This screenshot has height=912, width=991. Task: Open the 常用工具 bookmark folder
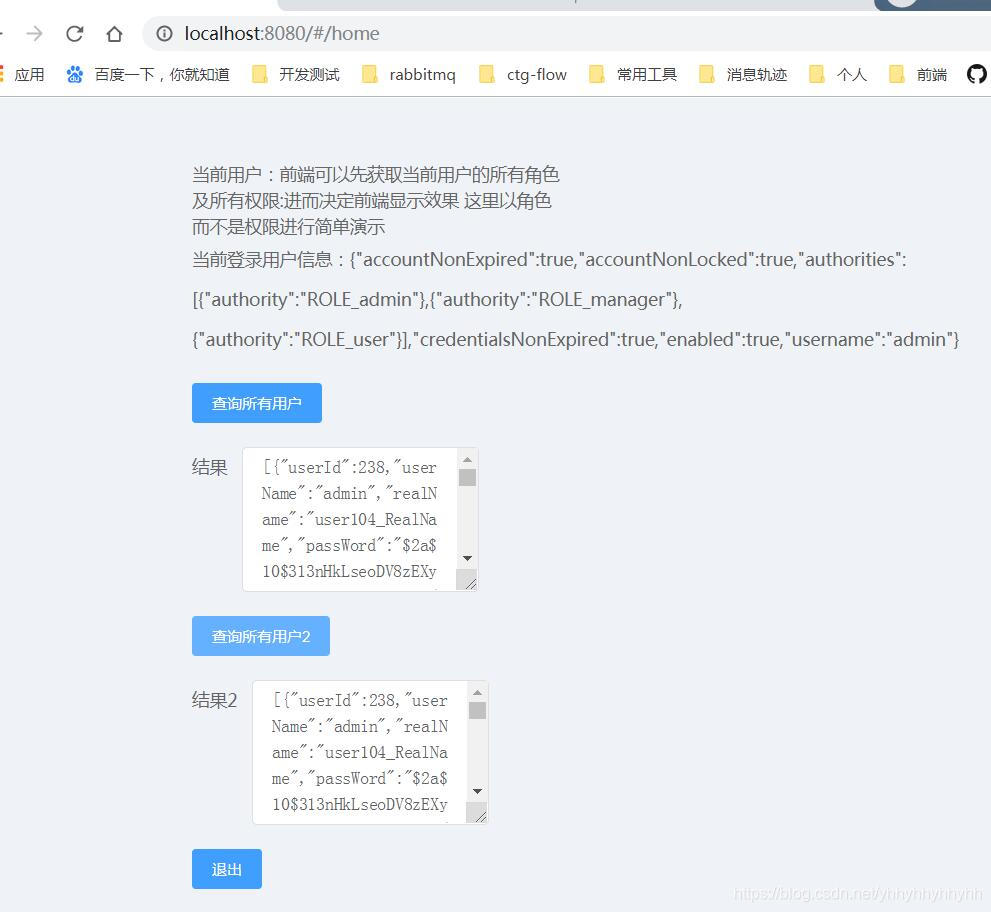point(633,75)
